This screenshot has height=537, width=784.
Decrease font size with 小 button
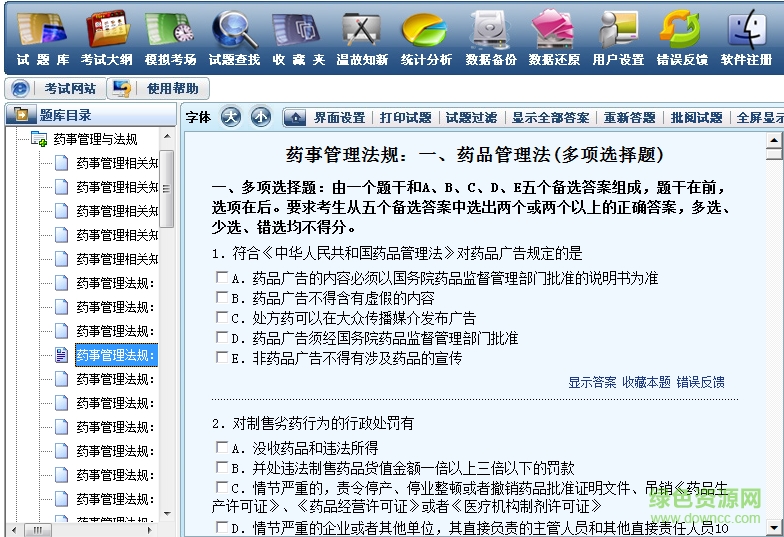tap(260, 118)
